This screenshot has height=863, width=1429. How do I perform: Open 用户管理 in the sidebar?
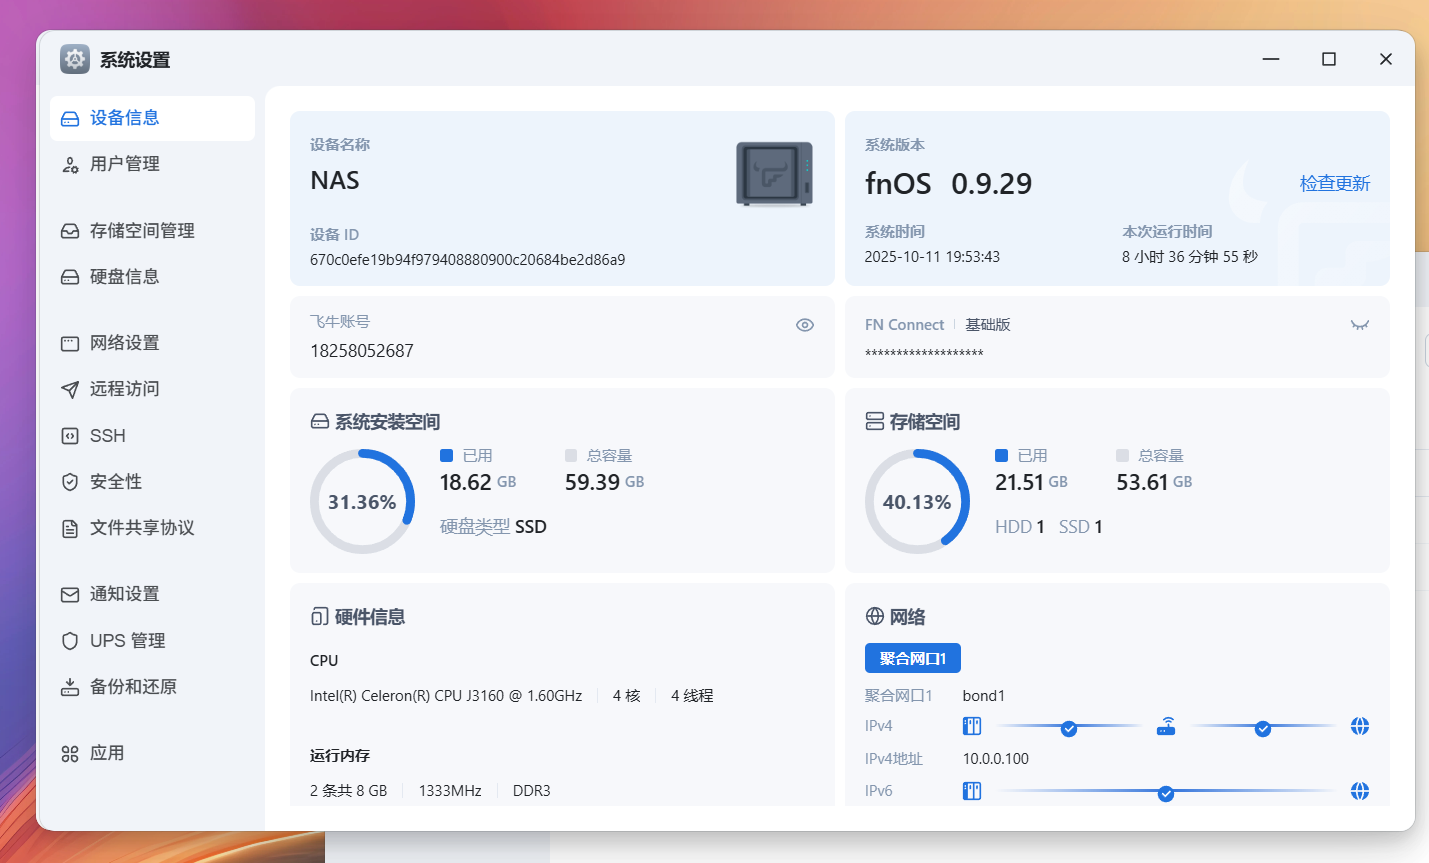[125, 164]
